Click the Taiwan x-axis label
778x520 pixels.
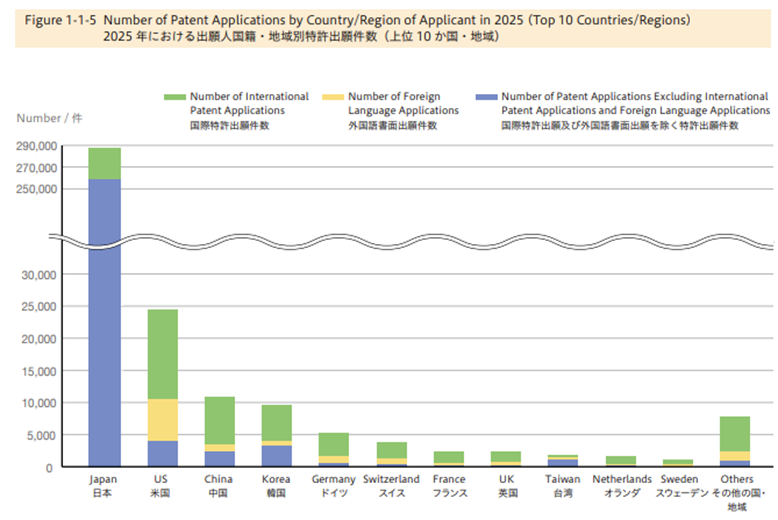coord(563,486)
